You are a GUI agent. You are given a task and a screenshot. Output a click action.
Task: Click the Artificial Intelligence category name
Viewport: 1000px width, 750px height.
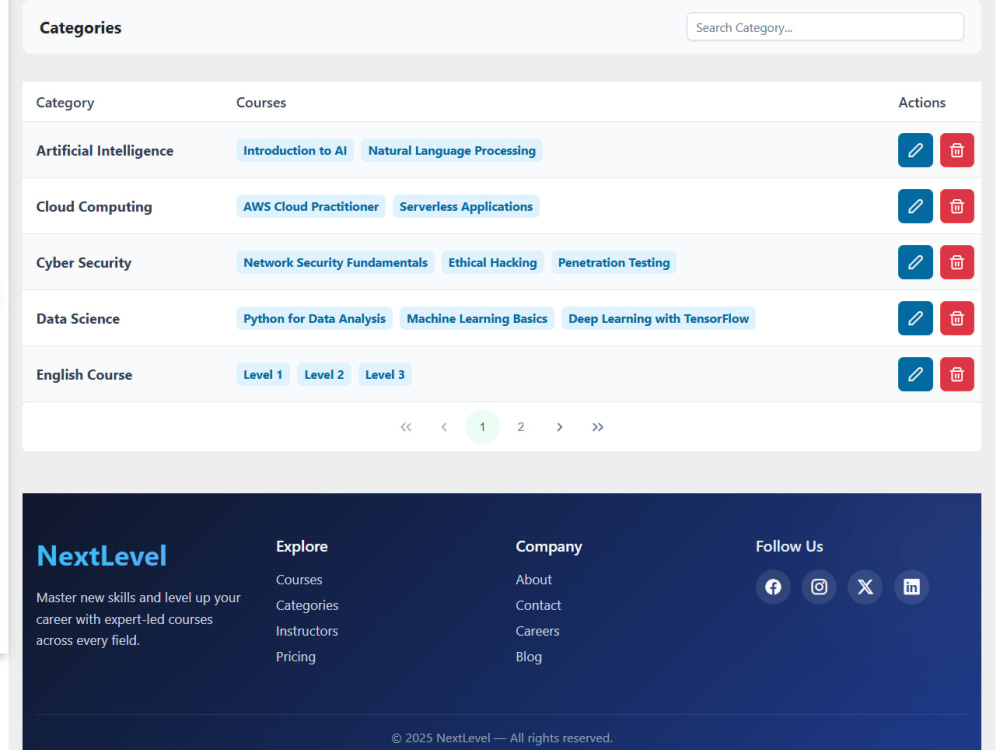[105, 151]
